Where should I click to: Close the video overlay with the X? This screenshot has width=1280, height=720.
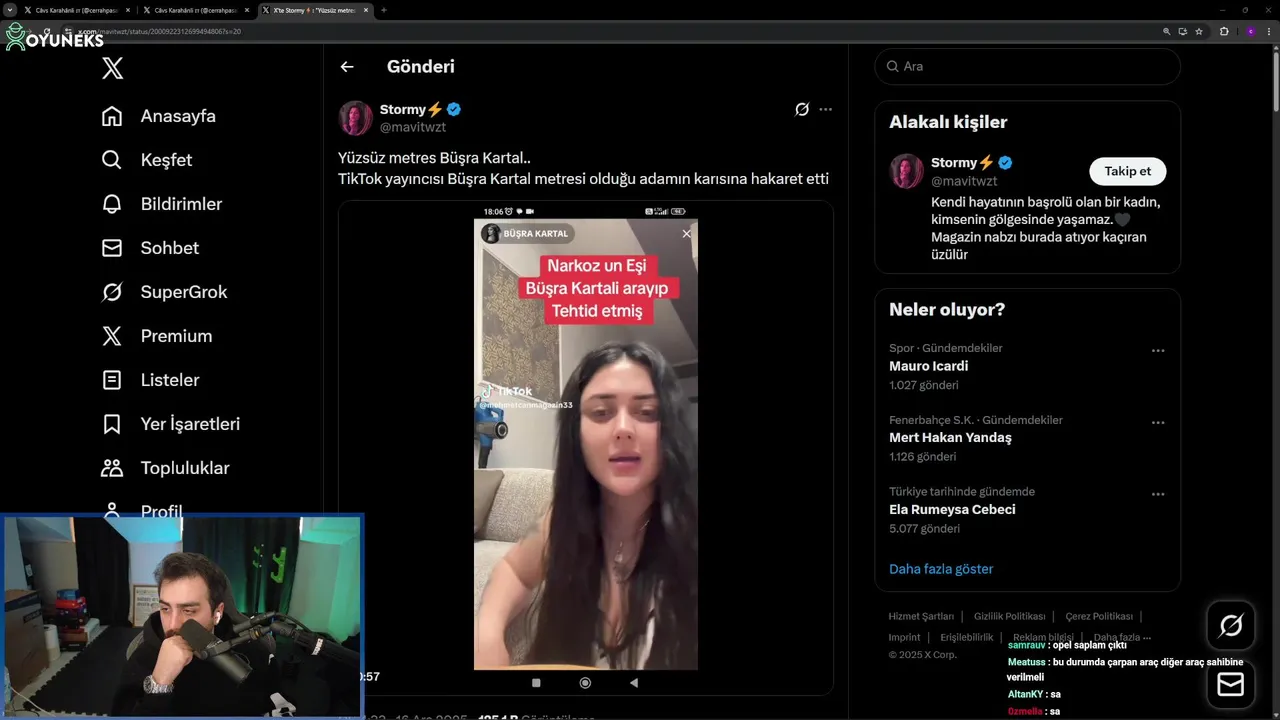pyautogui.click(x=686, y=234)
